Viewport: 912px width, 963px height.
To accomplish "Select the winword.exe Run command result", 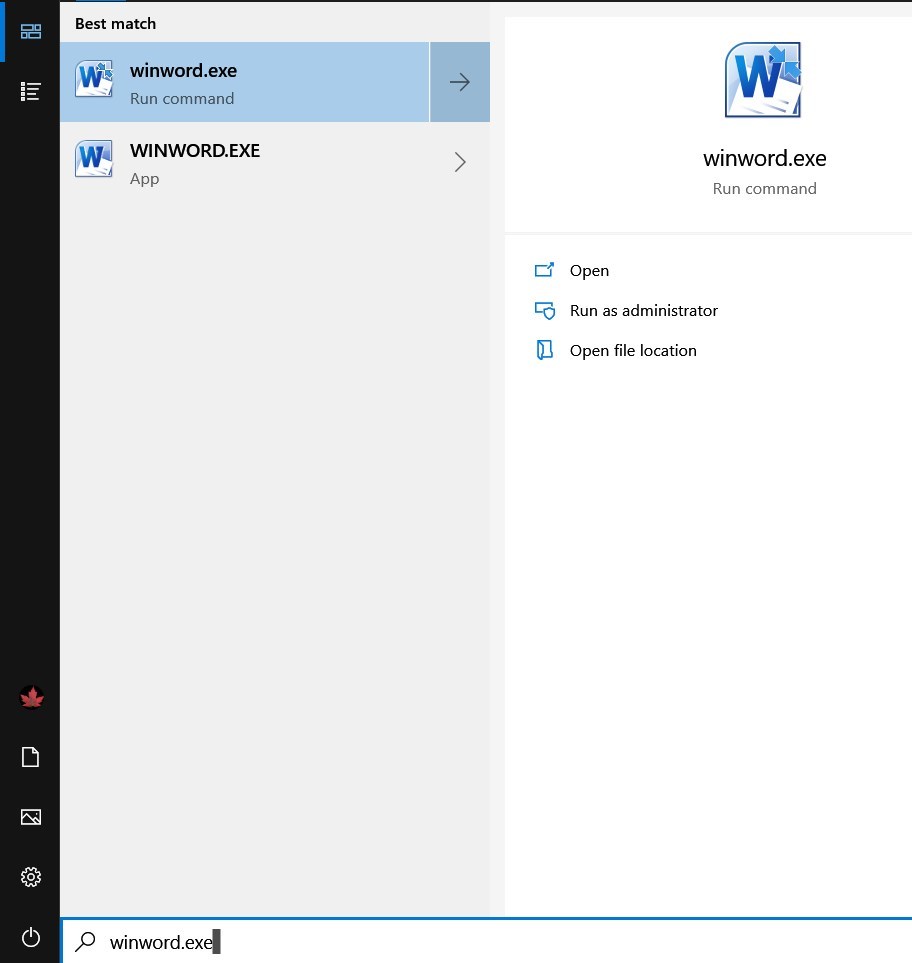I will pyautogui.click(x=244, y=82).
